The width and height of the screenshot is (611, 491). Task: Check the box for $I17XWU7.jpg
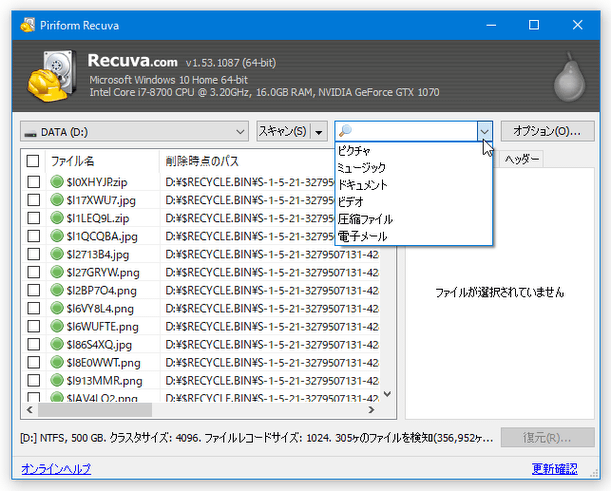click(34, 200)
